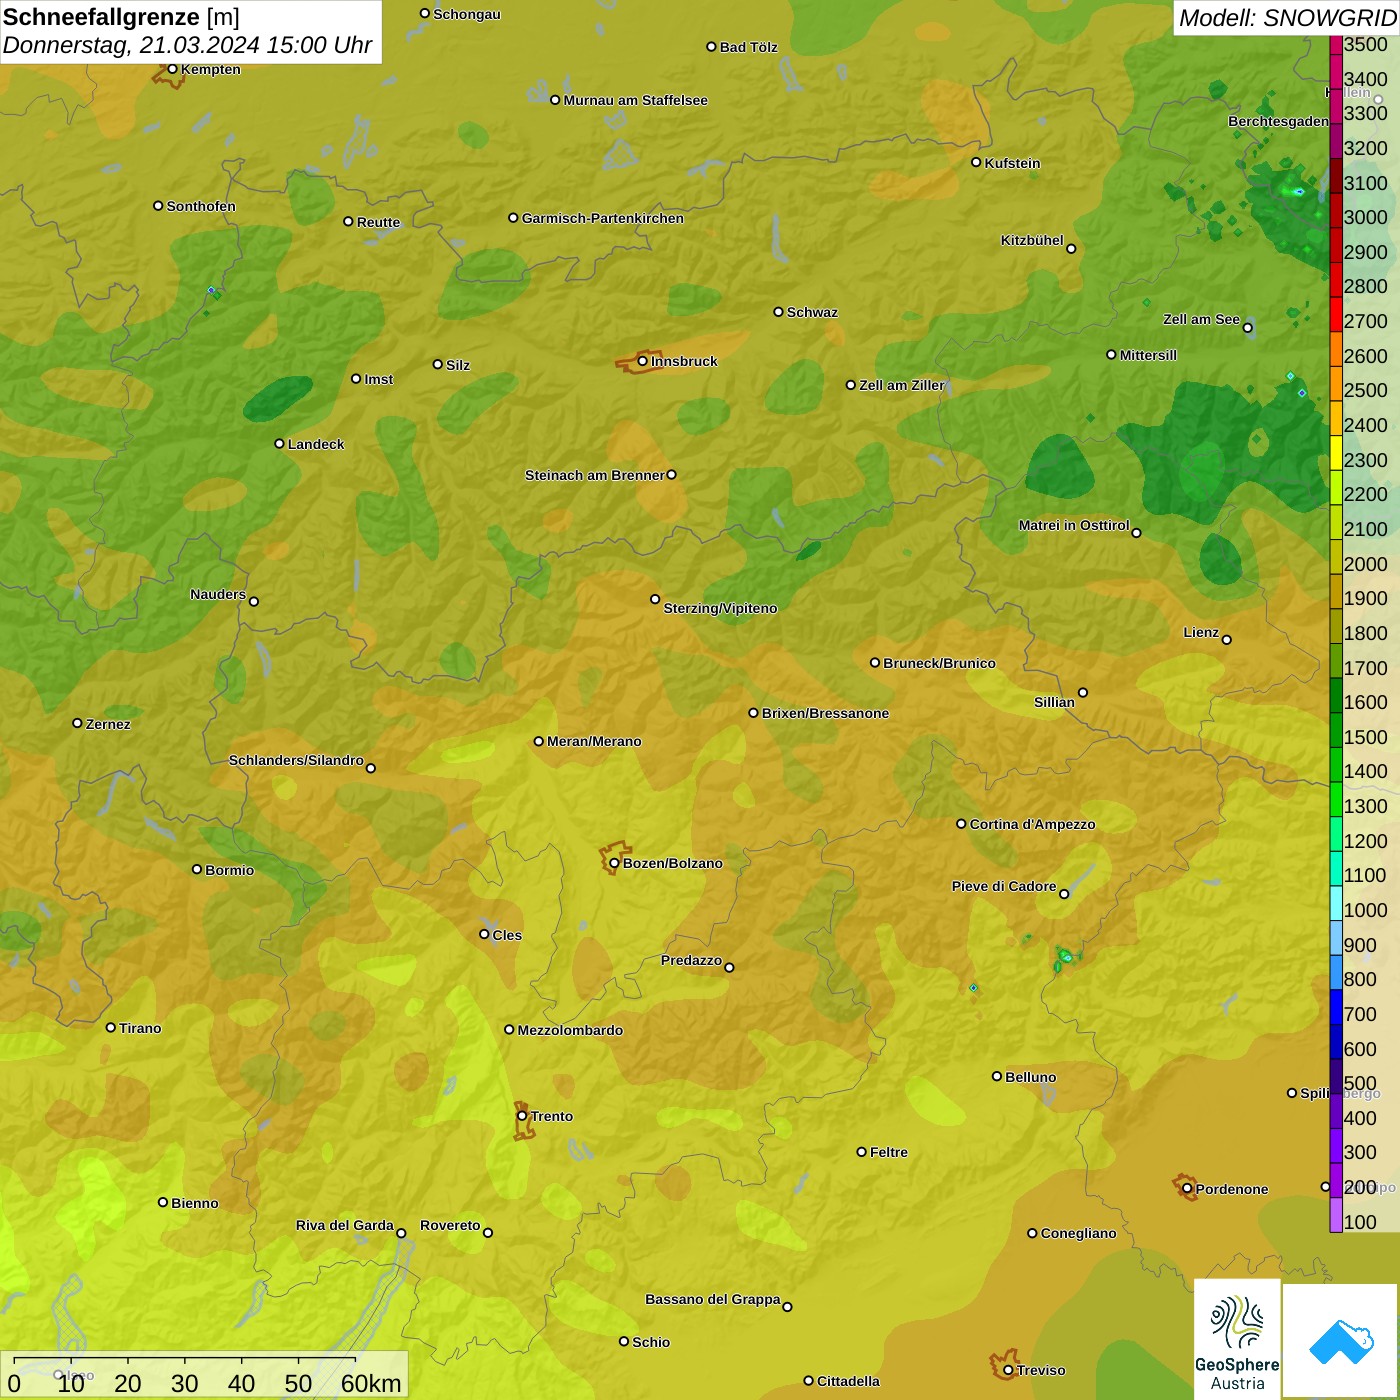Click the "Kufstein" town label

[x=1012, y=163]
